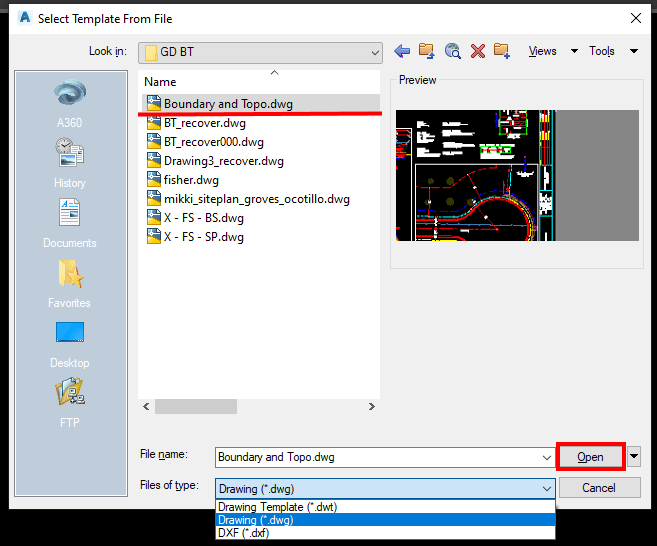Click the icon of Boundary and Topo.dwg
657x546 pixels.
154,104
